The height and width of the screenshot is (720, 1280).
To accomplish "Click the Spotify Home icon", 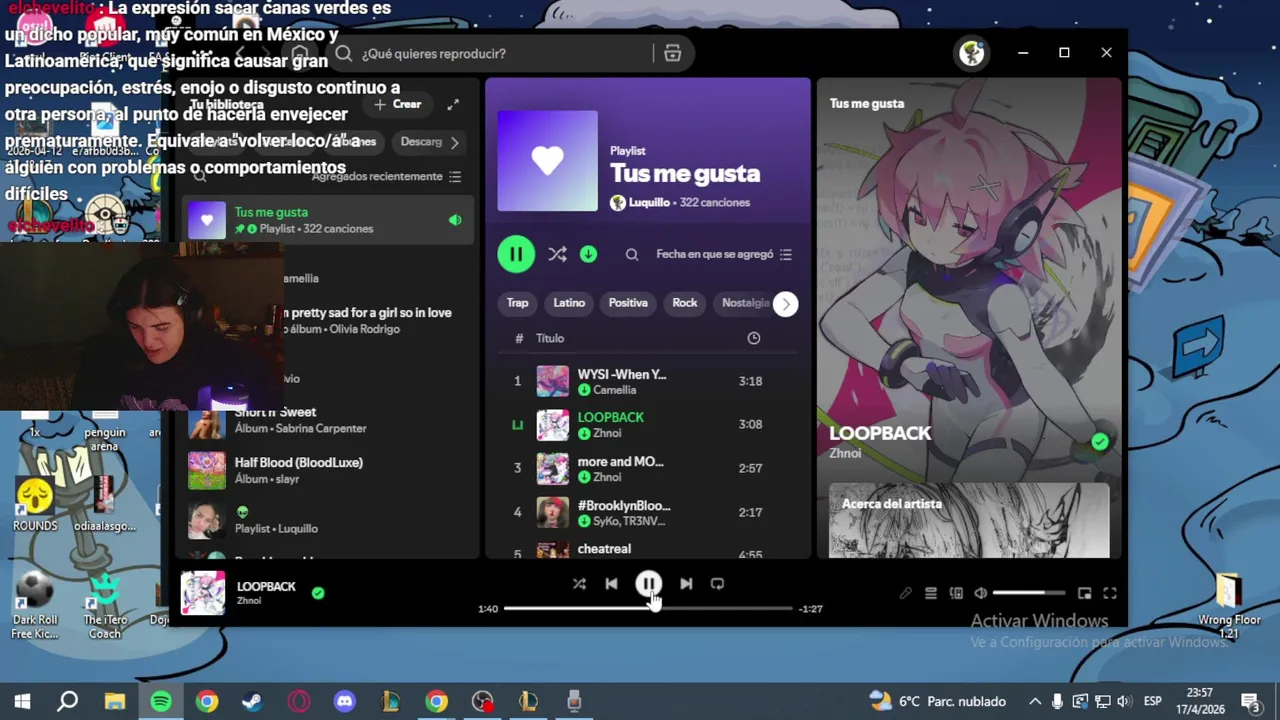I will 300,53.
